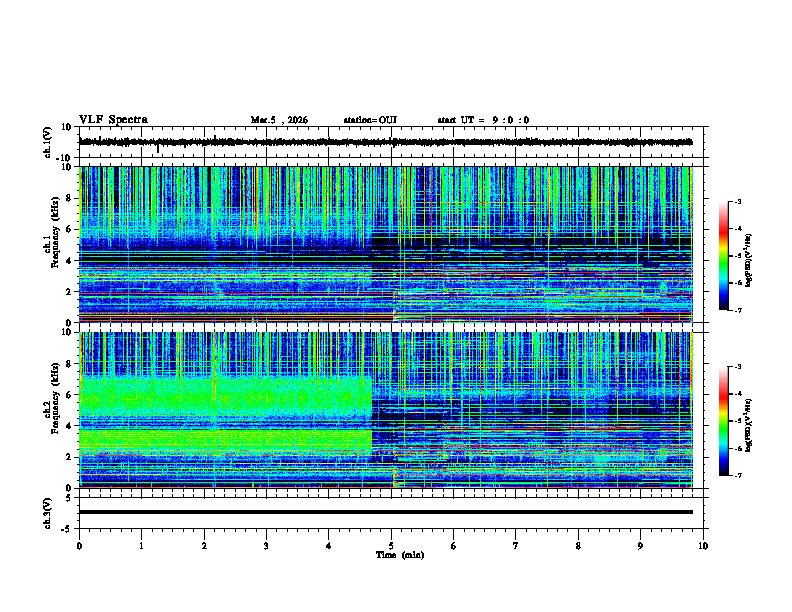Click the time axis tick label "7"
The height and width of the screenshot is (612, 792).
coord(516,546)
